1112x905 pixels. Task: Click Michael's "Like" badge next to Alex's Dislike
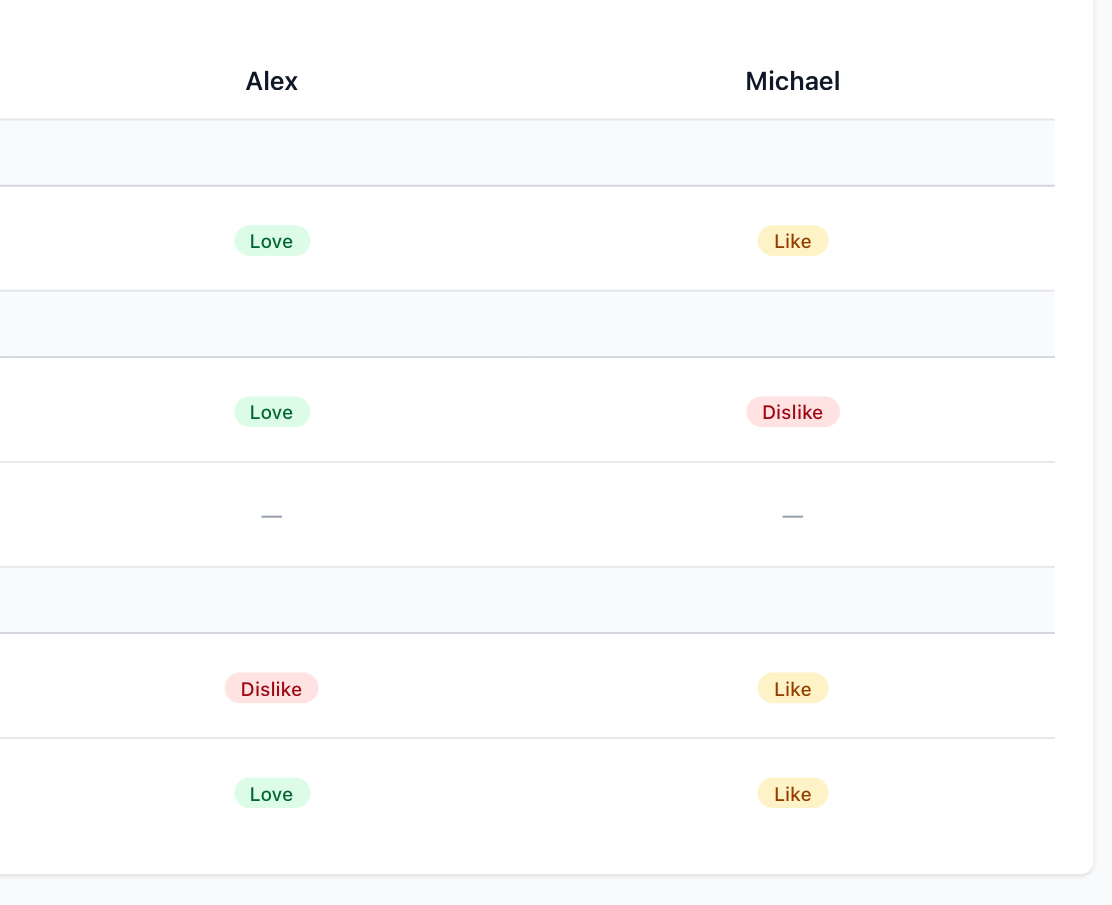click(x=792, y=688)
